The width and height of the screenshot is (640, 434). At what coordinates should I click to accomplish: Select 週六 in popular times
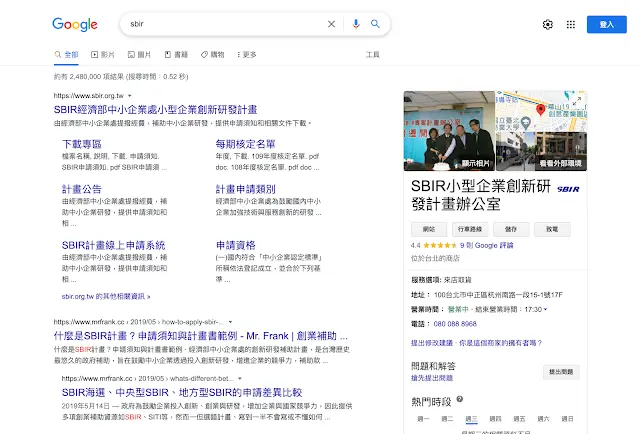(x=543, y=419)
